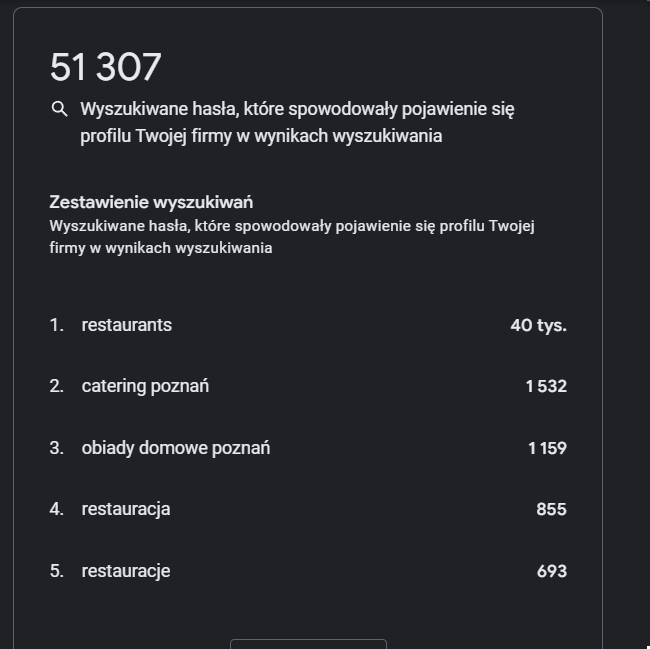
Task: Select the "restaurants" search term
Action: click(x=126, y=325)
